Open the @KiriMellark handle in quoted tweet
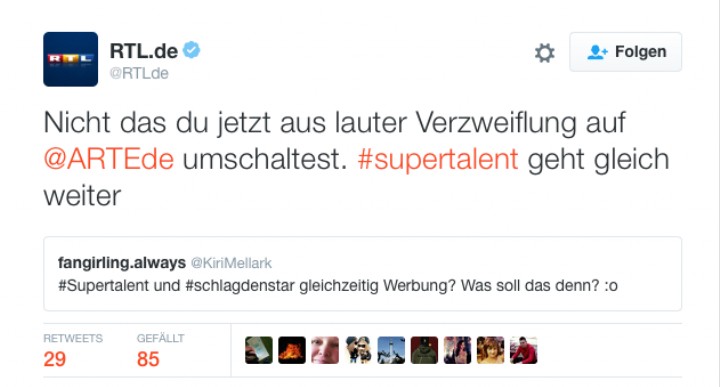 [x=231, y=263]
